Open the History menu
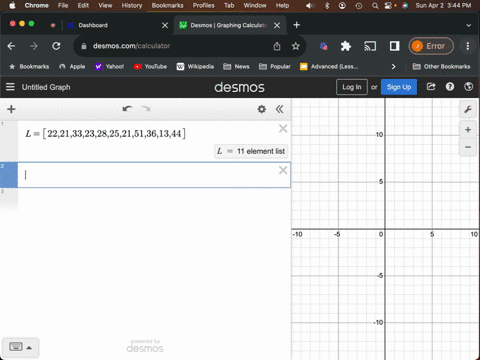 (132, 5)
